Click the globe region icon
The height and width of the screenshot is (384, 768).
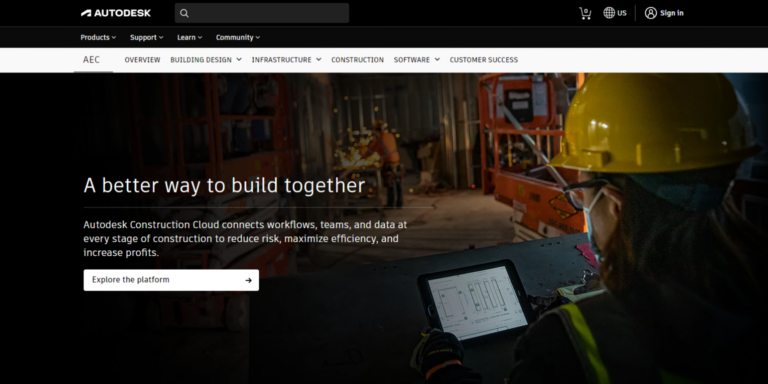click(x=609, y=13)
